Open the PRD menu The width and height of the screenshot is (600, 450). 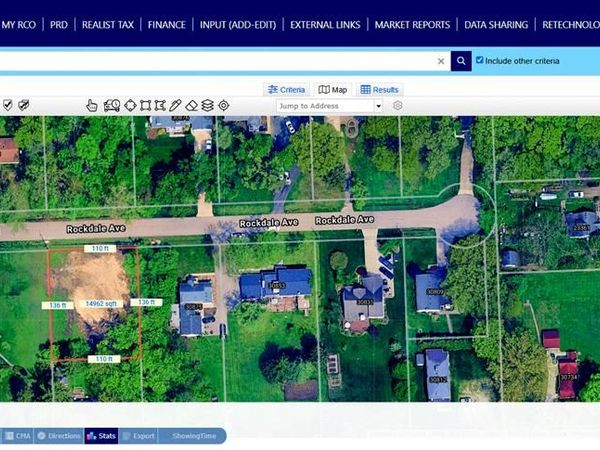click(x=59, y=25)
